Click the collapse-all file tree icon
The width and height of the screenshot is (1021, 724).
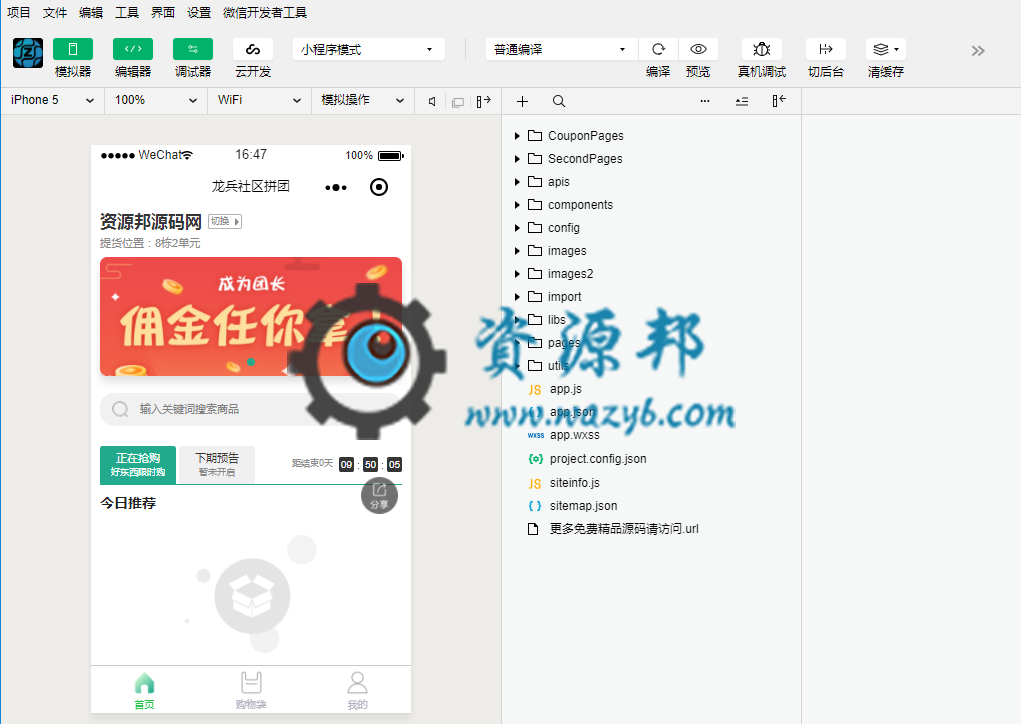pos(742,102)
